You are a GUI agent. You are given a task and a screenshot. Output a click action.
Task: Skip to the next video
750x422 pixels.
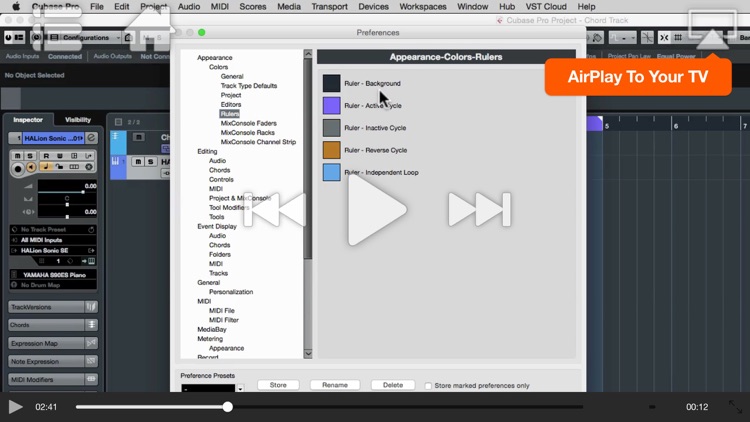pyautogui.click(x=479, y=210)
